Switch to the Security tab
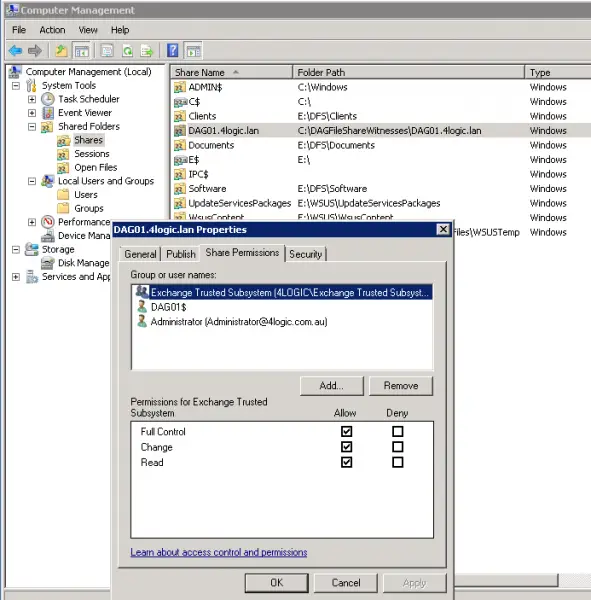The image size is (591, 600). pos(305,254)
